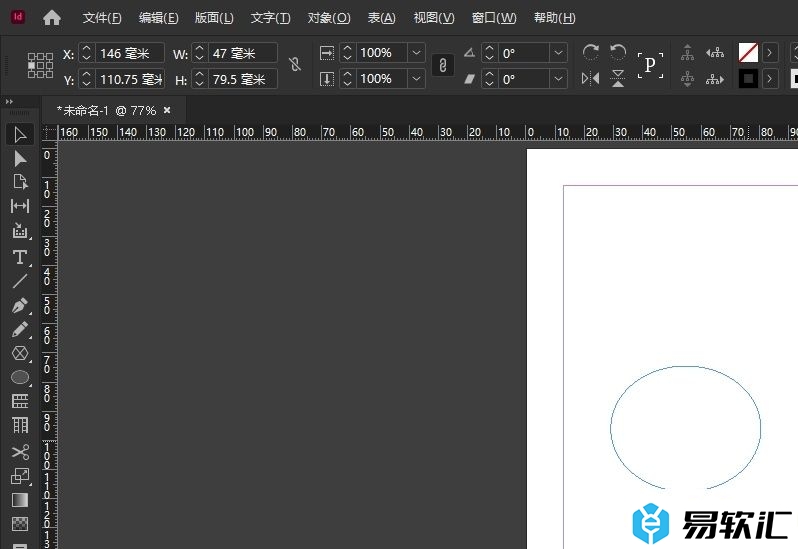798x549 pixels.
Task: Click the X position stepper arrows
Action: point(87,53)
